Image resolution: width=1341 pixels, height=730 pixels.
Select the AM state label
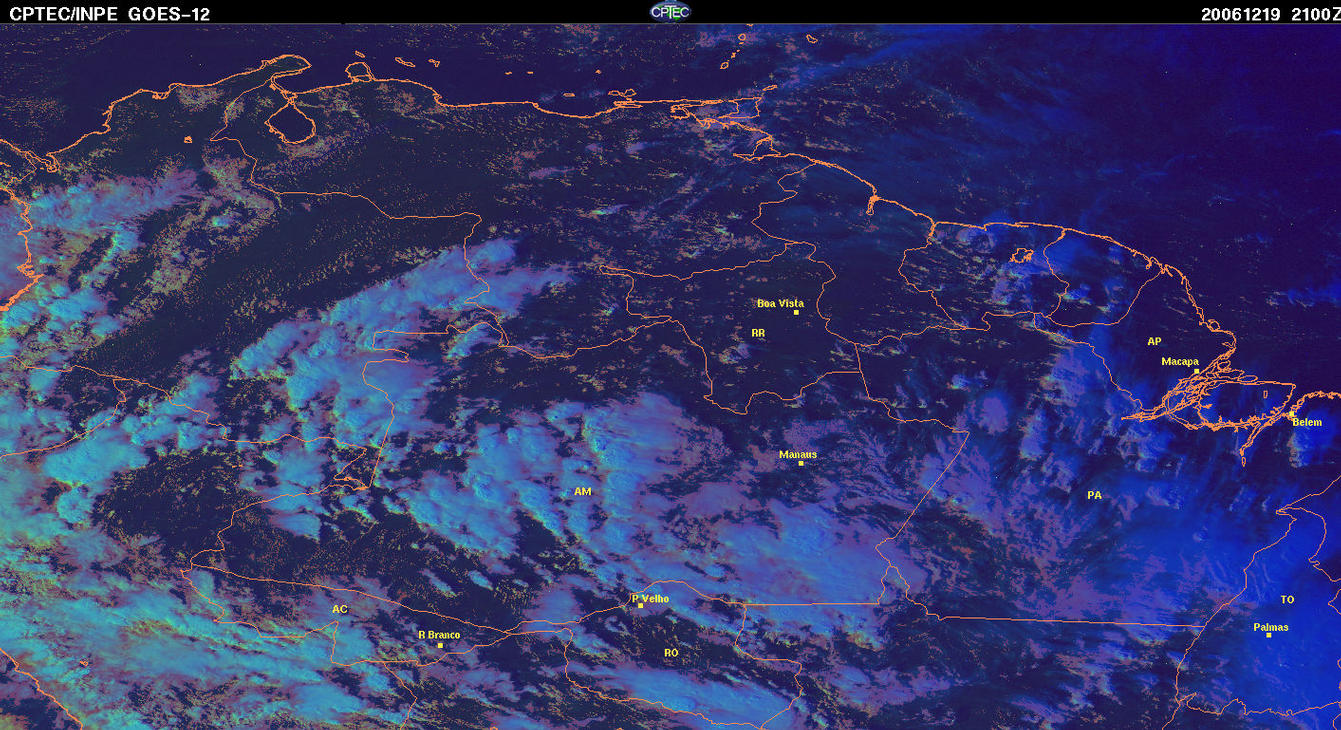pyautogui.click(x=583, y=491)
